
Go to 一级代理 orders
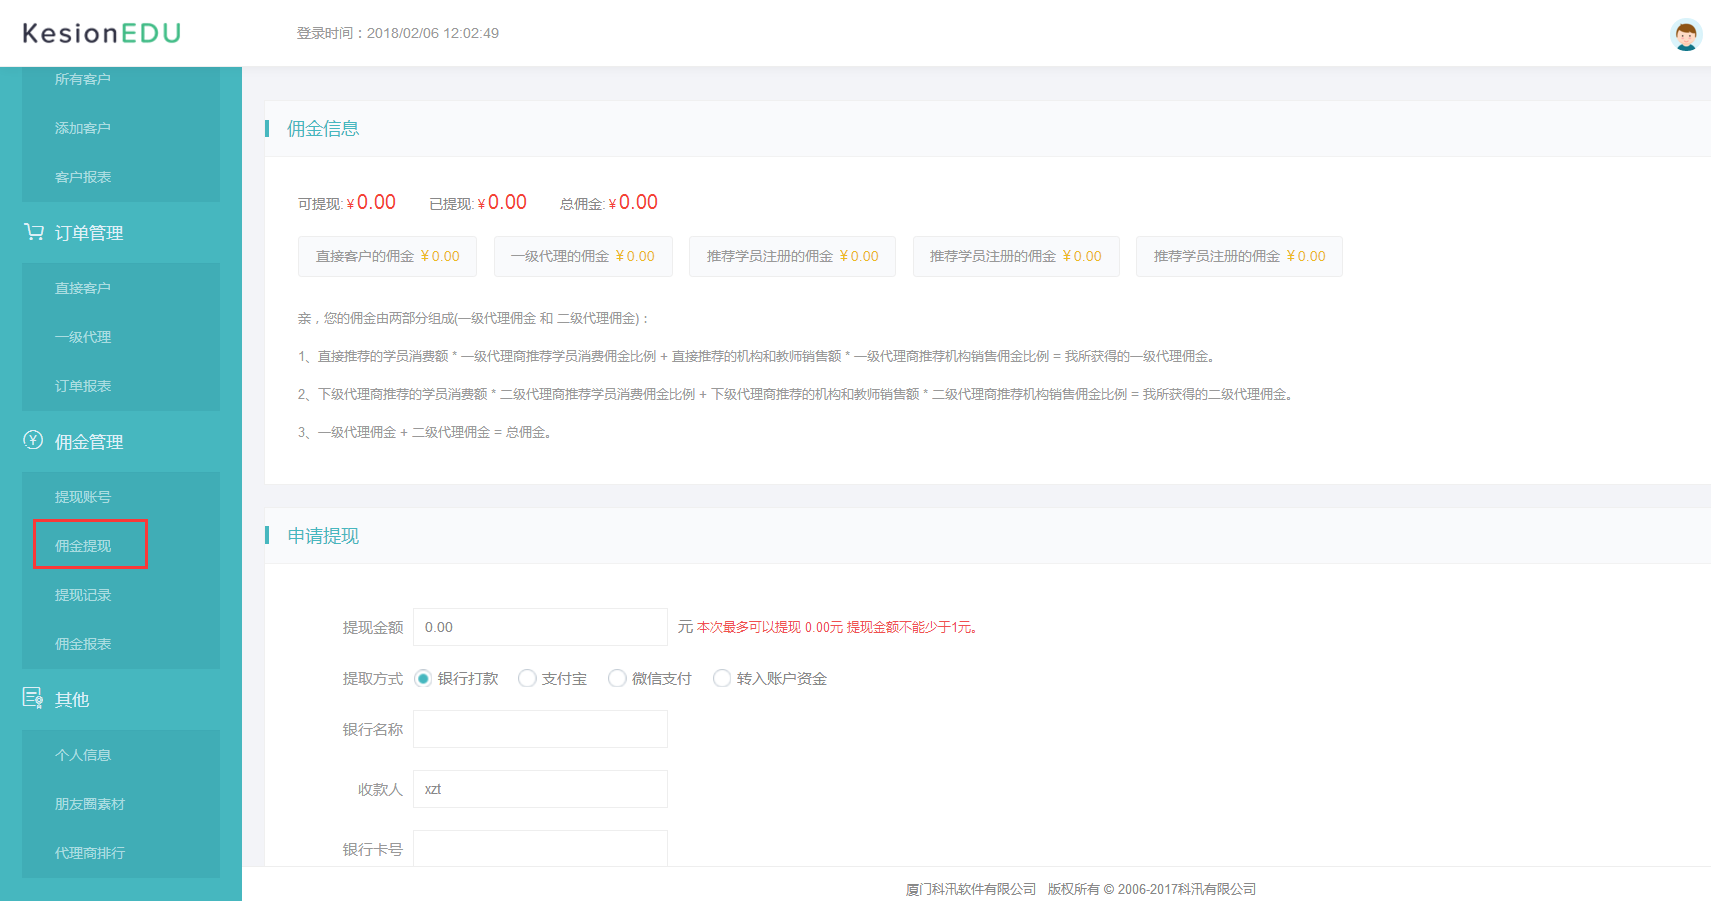tap(83, 337)
